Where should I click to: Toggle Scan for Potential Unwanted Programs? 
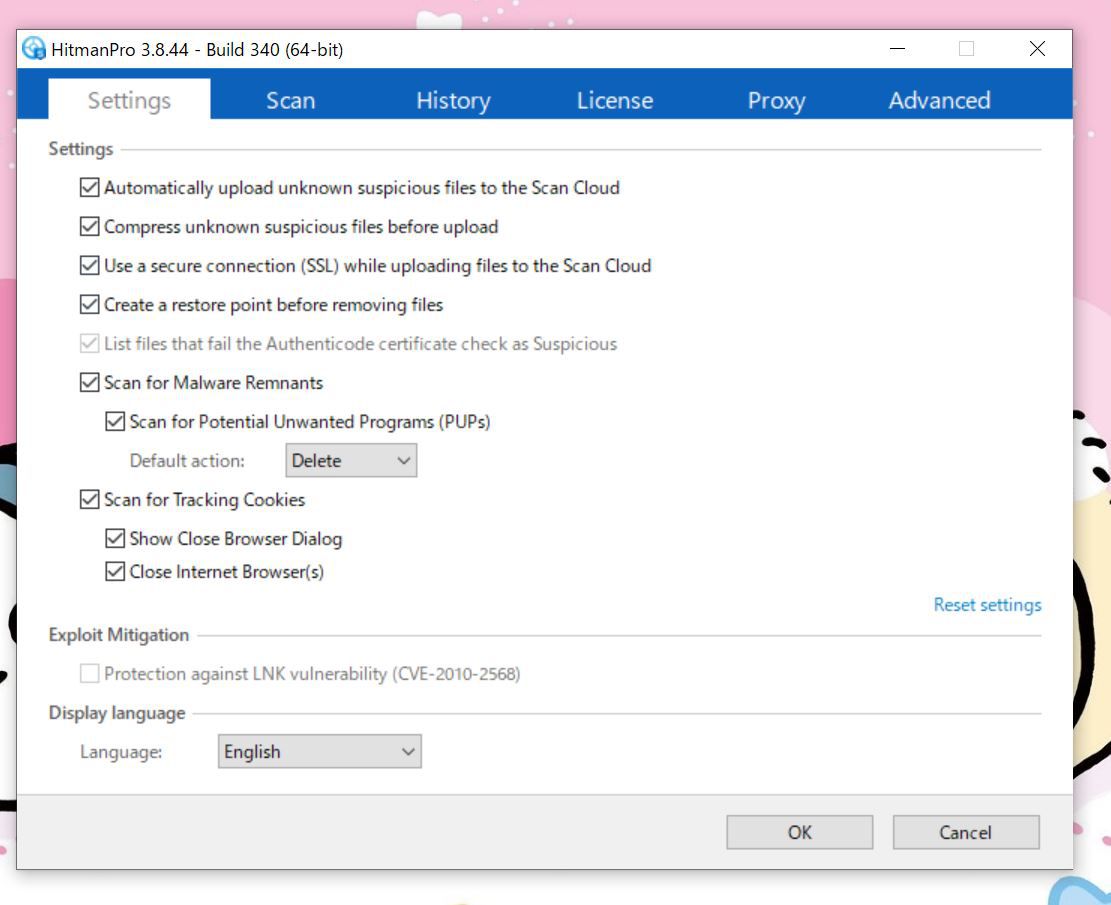point(115,422)
